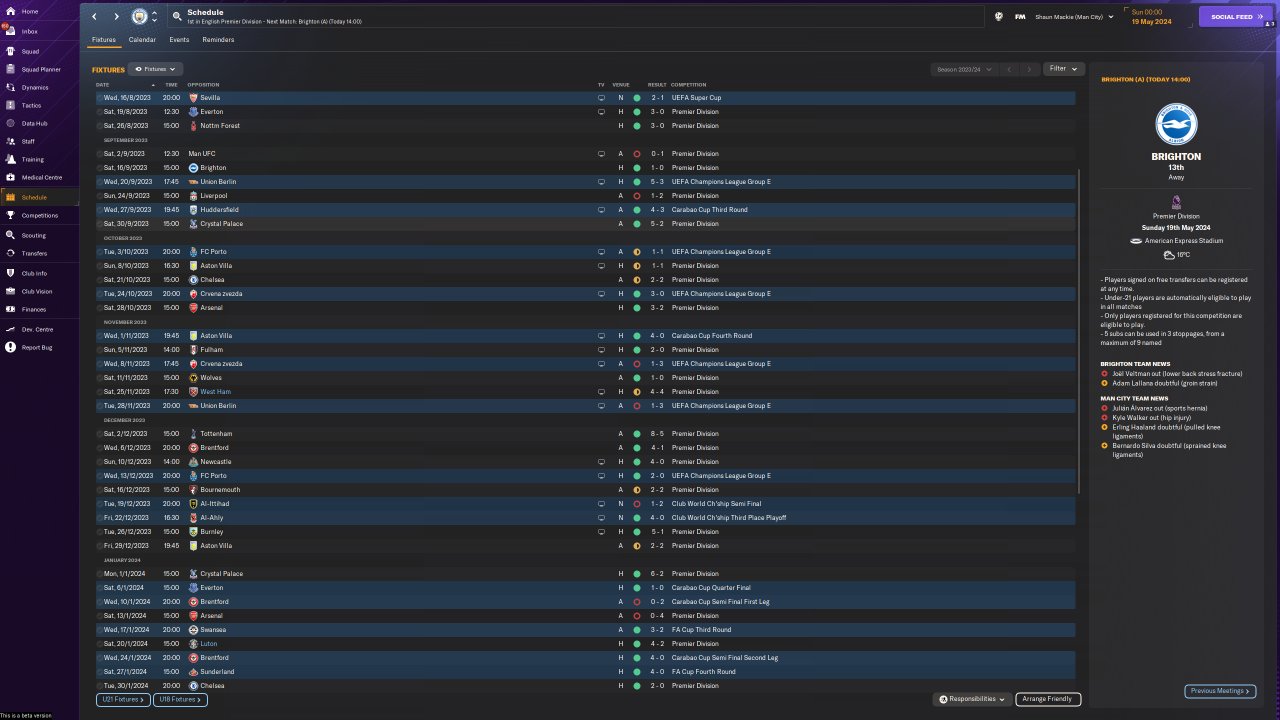
Task: Click the 8 - 5 result
Action: tap(656, 434)
